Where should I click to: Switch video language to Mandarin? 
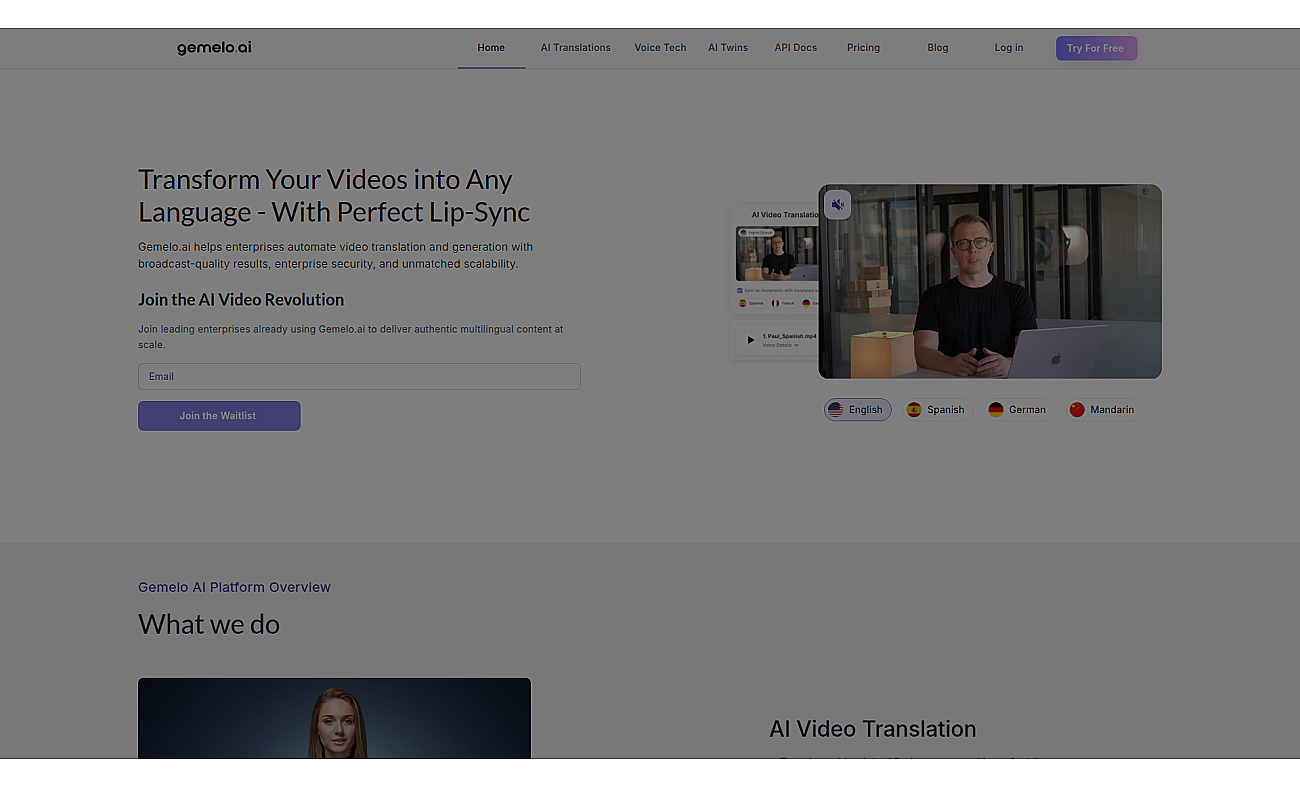(1103, 410)
